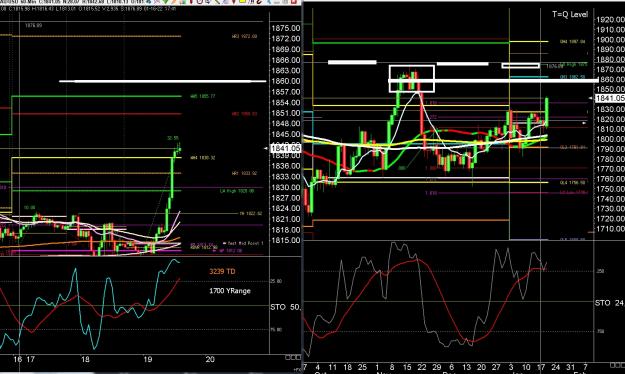Click 1760.00 on the right chart price axis

click(x=610, y=179)
